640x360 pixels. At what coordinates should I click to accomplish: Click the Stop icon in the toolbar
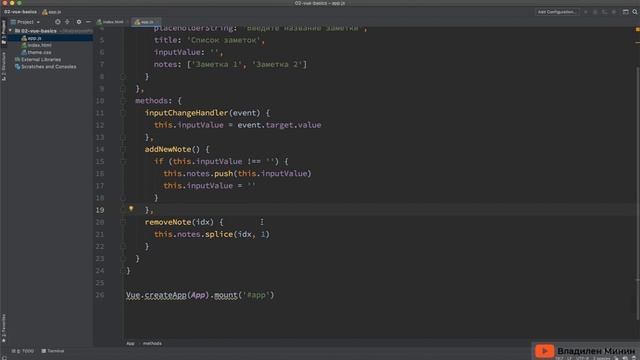point(614,12)
